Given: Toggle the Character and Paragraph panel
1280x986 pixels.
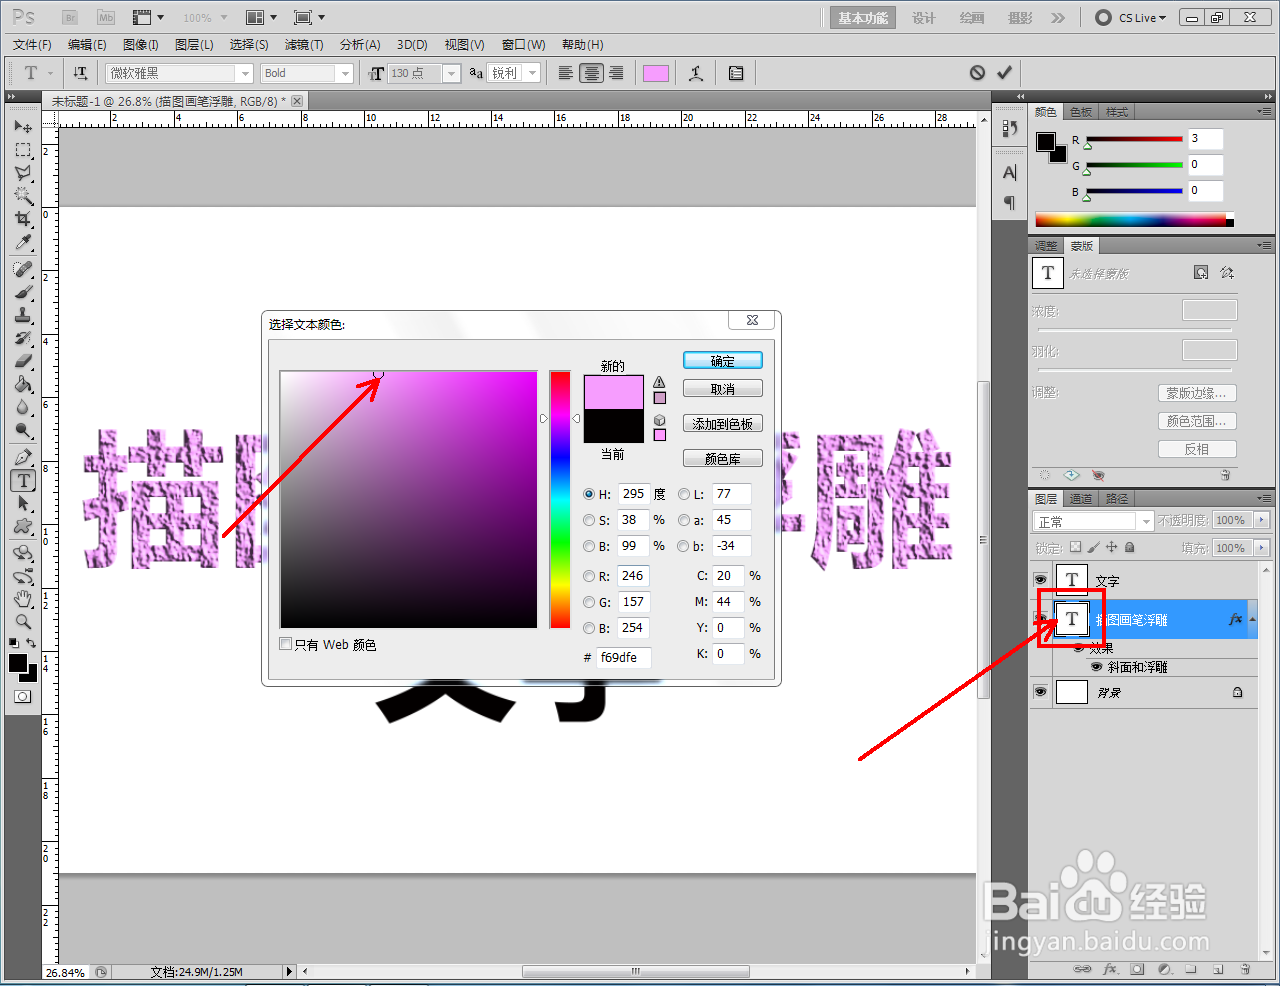Looking at the screenshot, I should [x=736, y=73].
